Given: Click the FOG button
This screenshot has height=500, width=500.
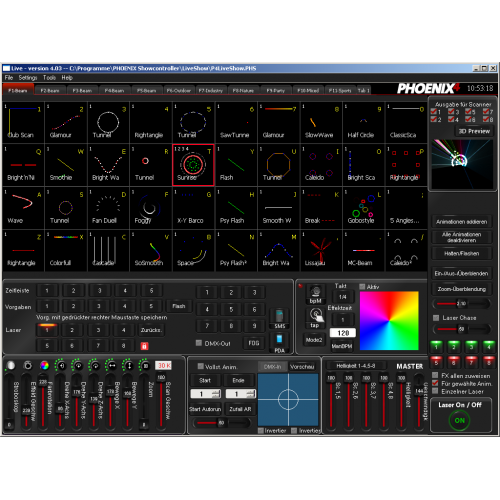Looking at the screenshot, I should 254,343.
